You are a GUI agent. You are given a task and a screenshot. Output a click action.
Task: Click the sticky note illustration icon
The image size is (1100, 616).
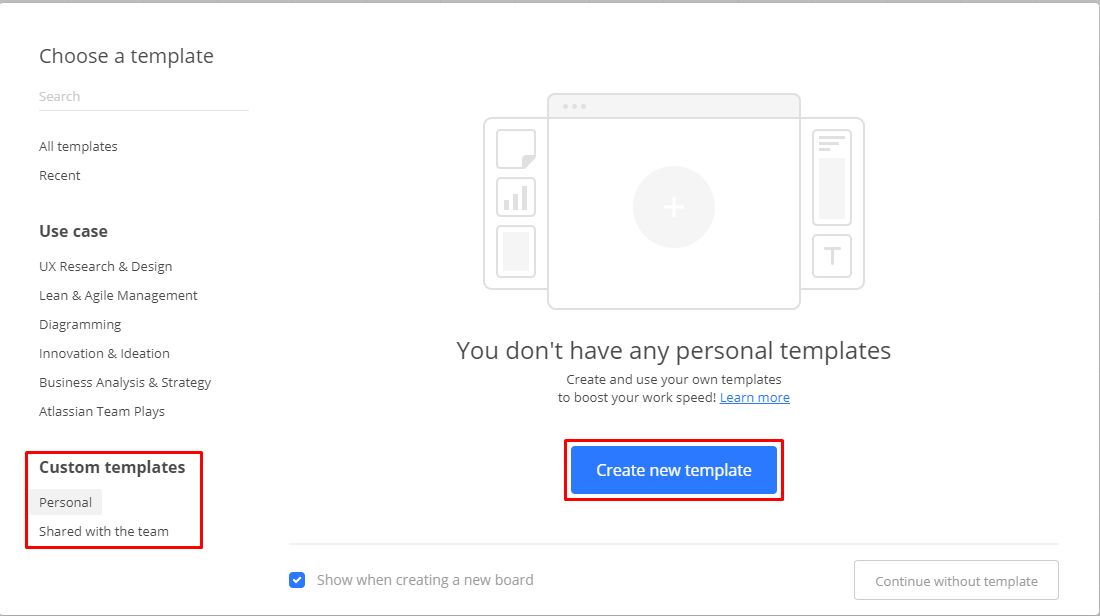click(516, 149)
